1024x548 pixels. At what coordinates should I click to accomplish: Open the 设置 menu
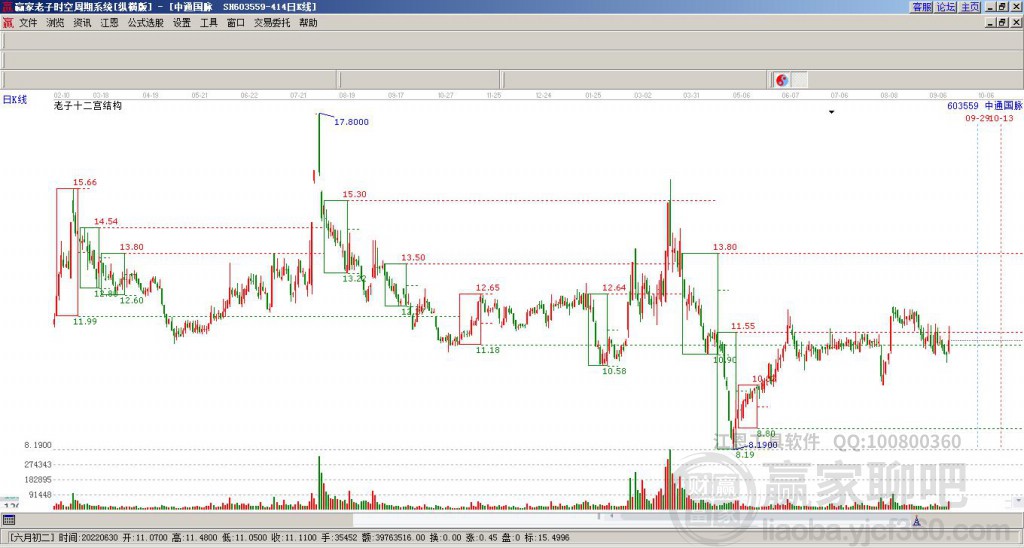pyautogui.click(x=182, y=23)
